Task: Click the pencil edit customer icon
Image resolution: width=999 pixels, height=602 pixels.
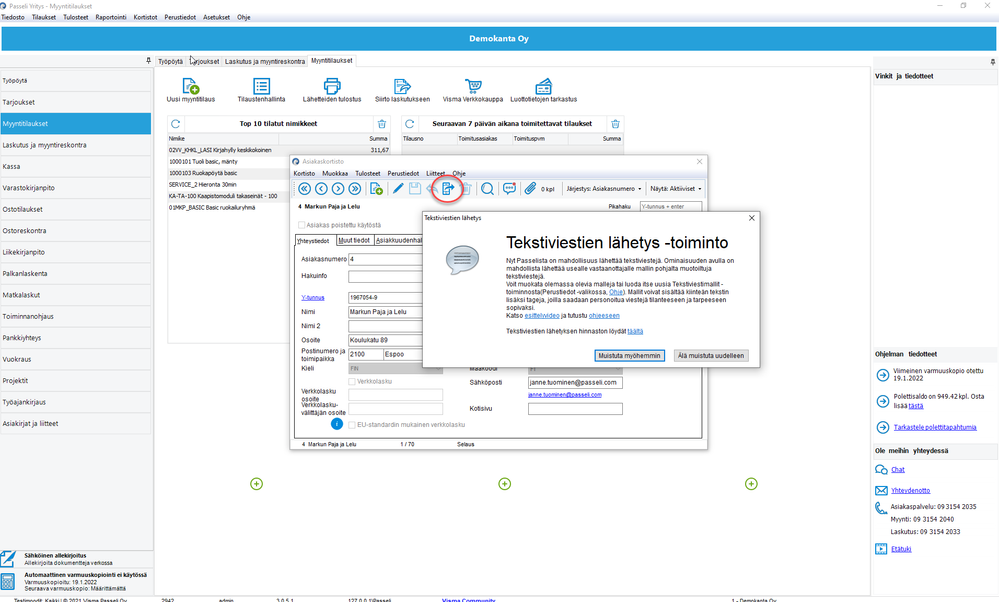Action: click(x=398, y=189)
